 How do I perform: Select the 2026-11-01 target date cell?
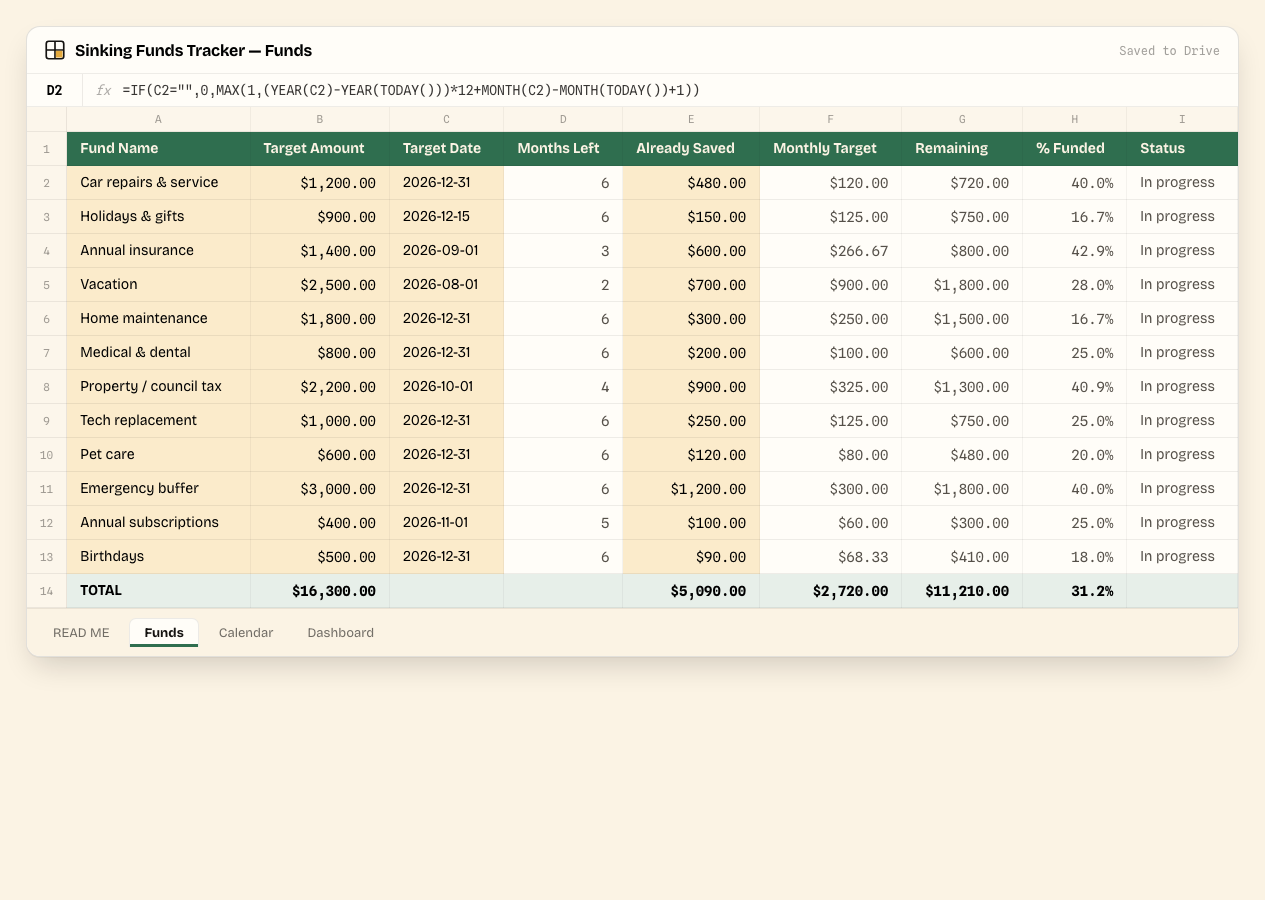pyautogui.click(x=447, y=523)
